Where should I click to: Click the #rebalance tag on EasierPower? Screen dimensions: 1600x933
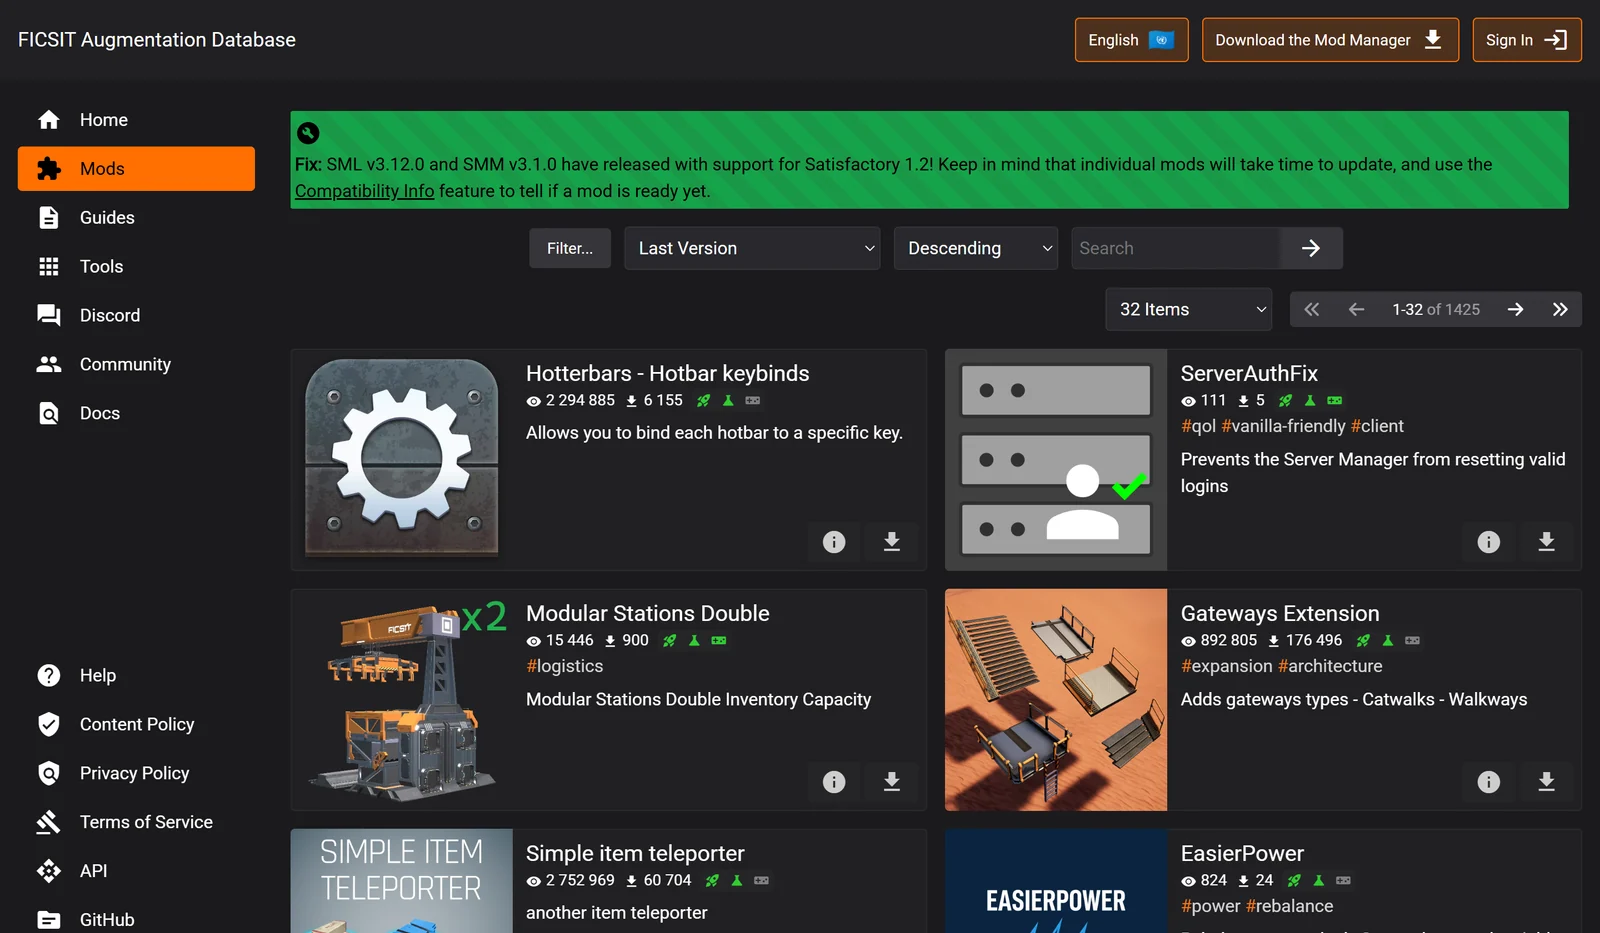tap(1290, 906)
